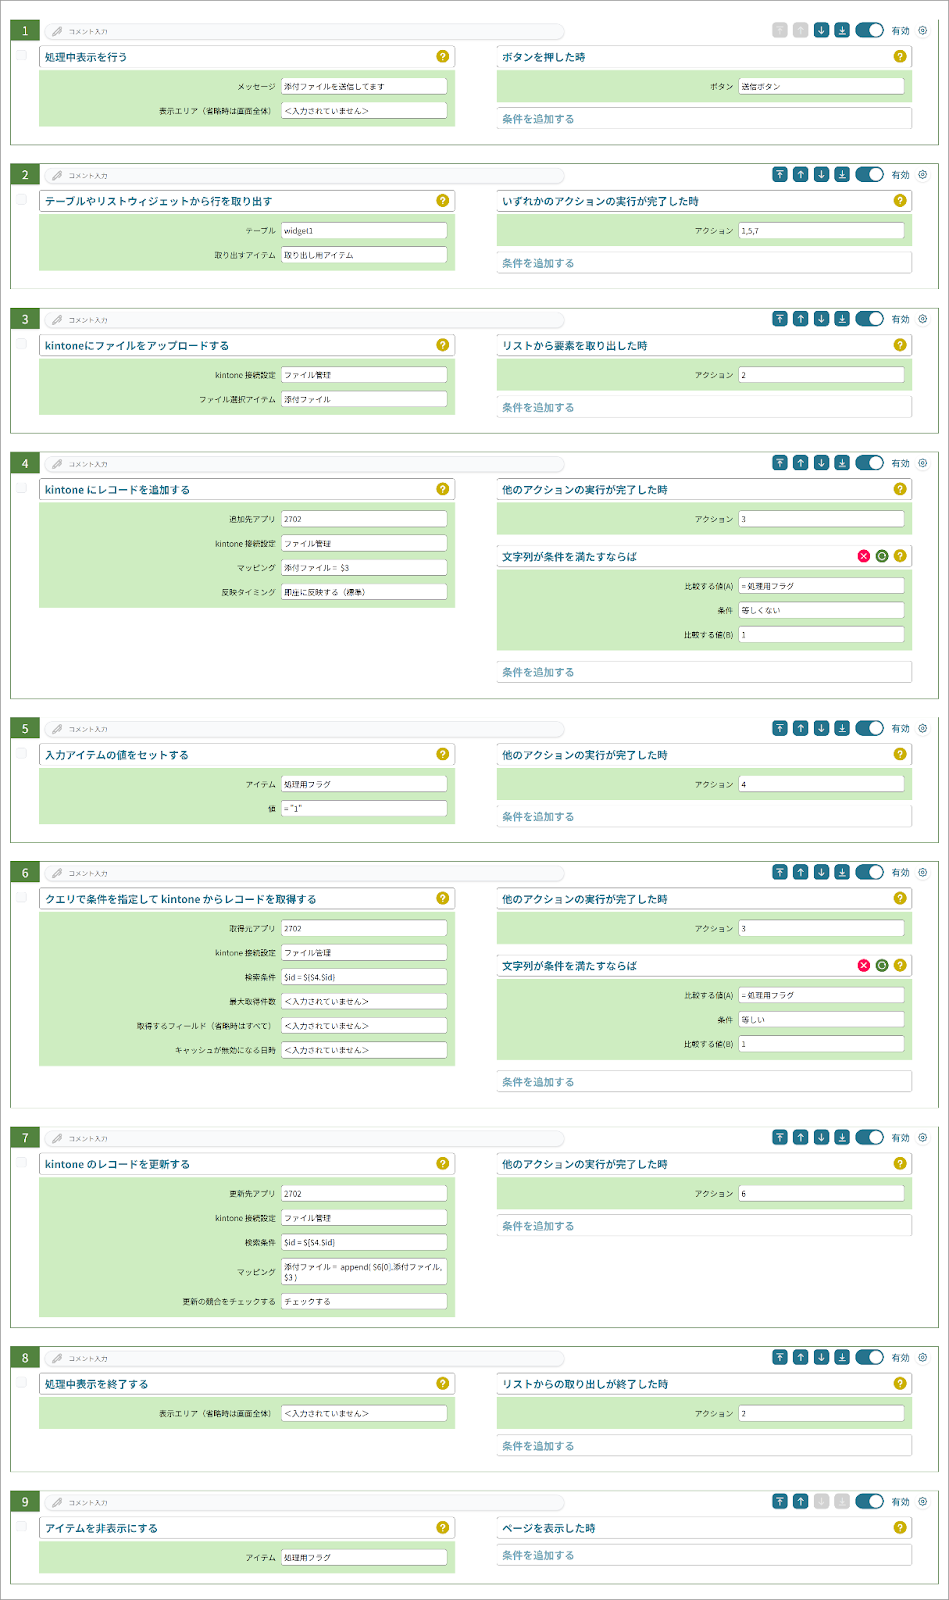Edit the 反映タイミング value in action 4

[x=364, y=592]
